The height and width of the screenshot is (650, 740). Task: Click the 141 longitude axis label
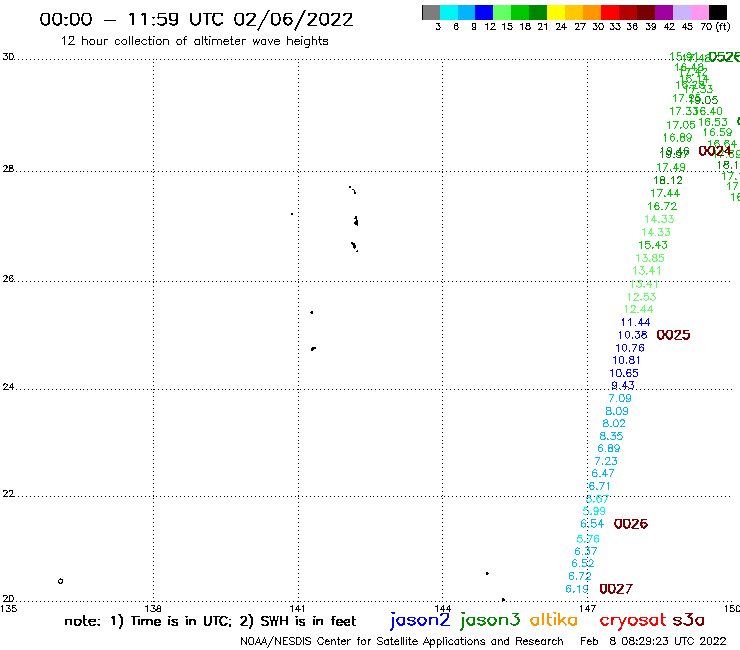click(297, 608)
